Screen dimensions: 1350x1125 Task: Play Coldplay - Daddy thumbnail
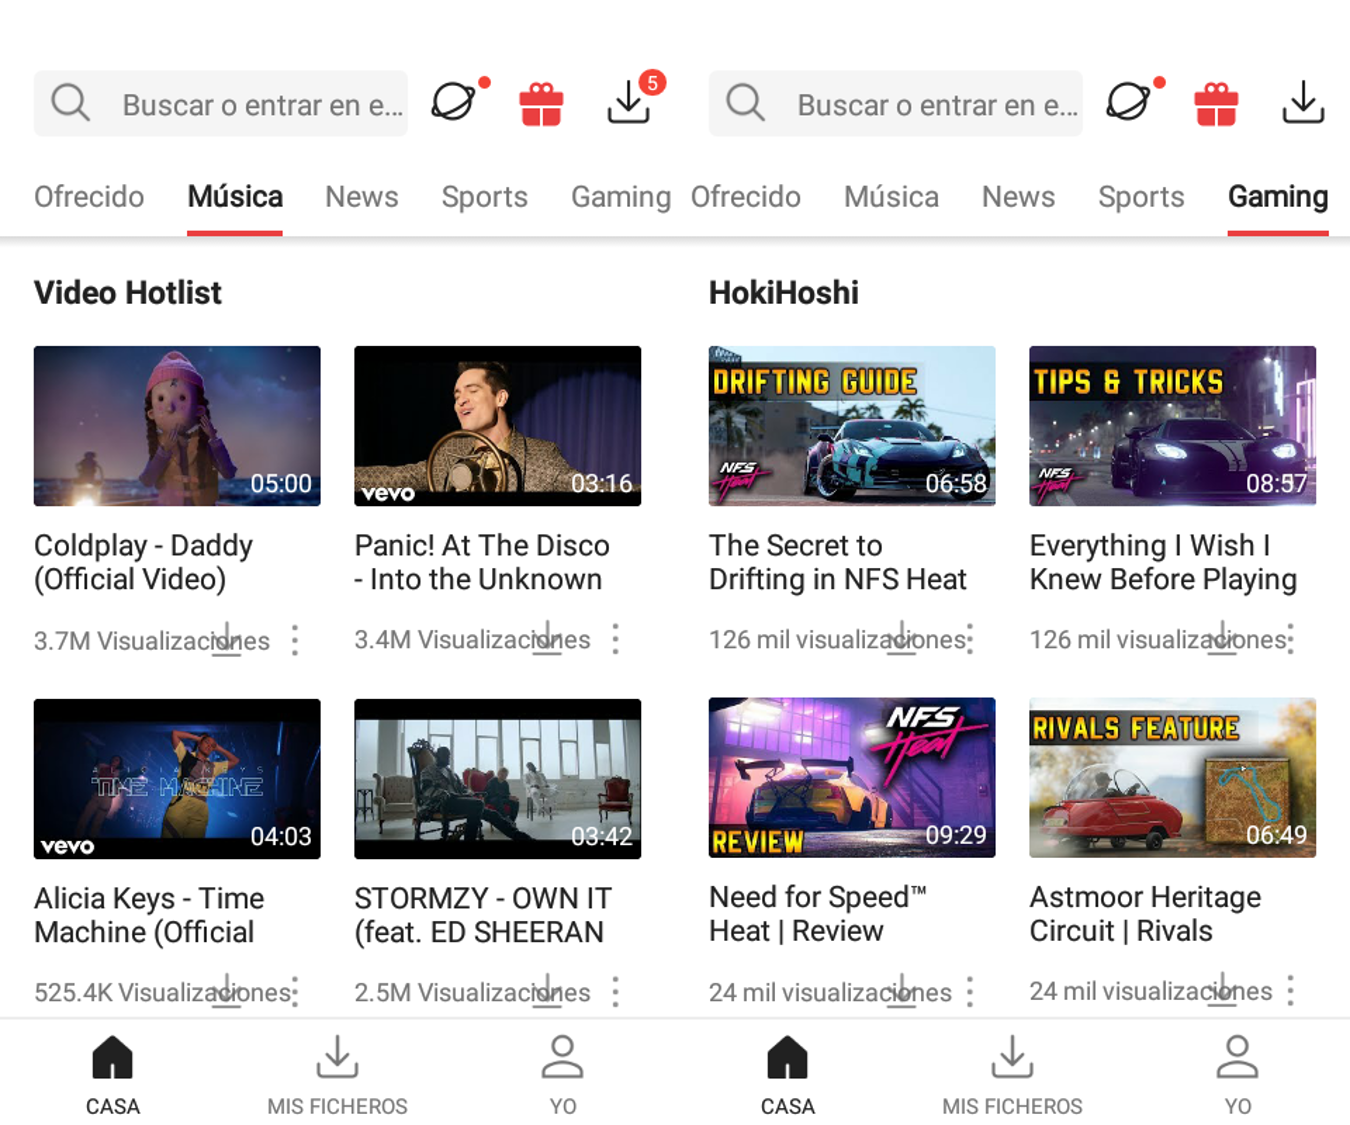pos(177,426)
